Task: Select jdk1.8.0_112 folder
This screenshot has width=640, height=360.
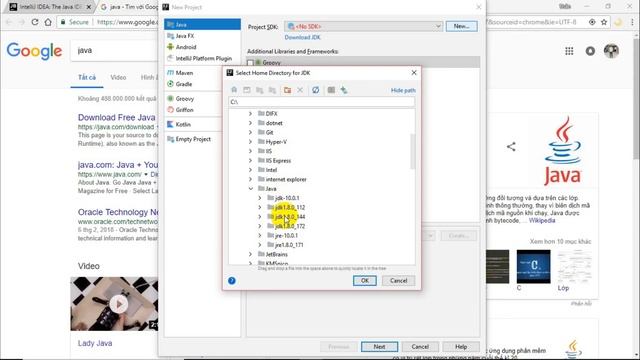Action: [x=290, y=207]
